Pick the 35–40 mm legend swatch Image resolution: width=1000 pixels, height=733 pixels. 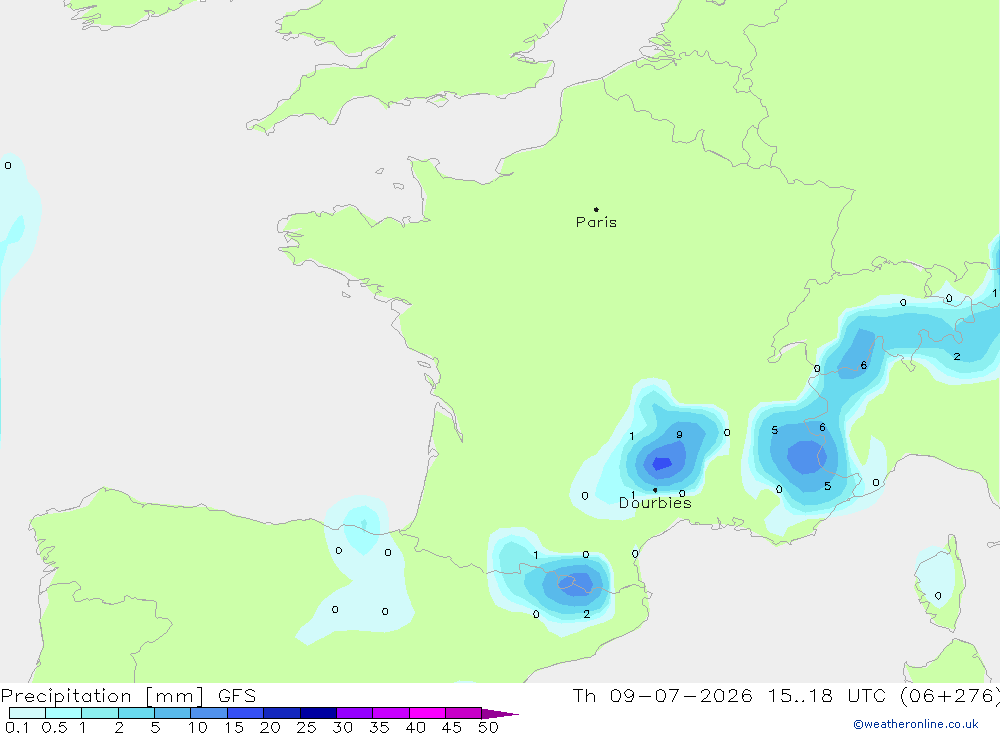(x=391, y=713)
